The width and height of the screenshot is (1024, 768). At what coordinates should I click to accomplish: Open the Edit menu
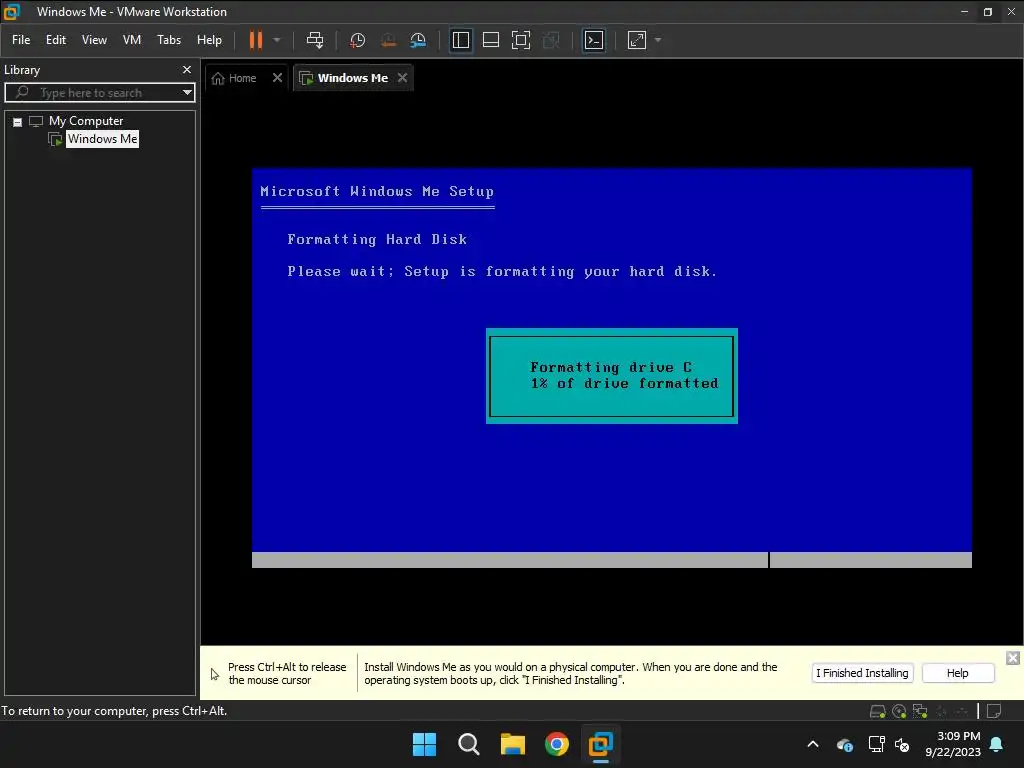56,40
